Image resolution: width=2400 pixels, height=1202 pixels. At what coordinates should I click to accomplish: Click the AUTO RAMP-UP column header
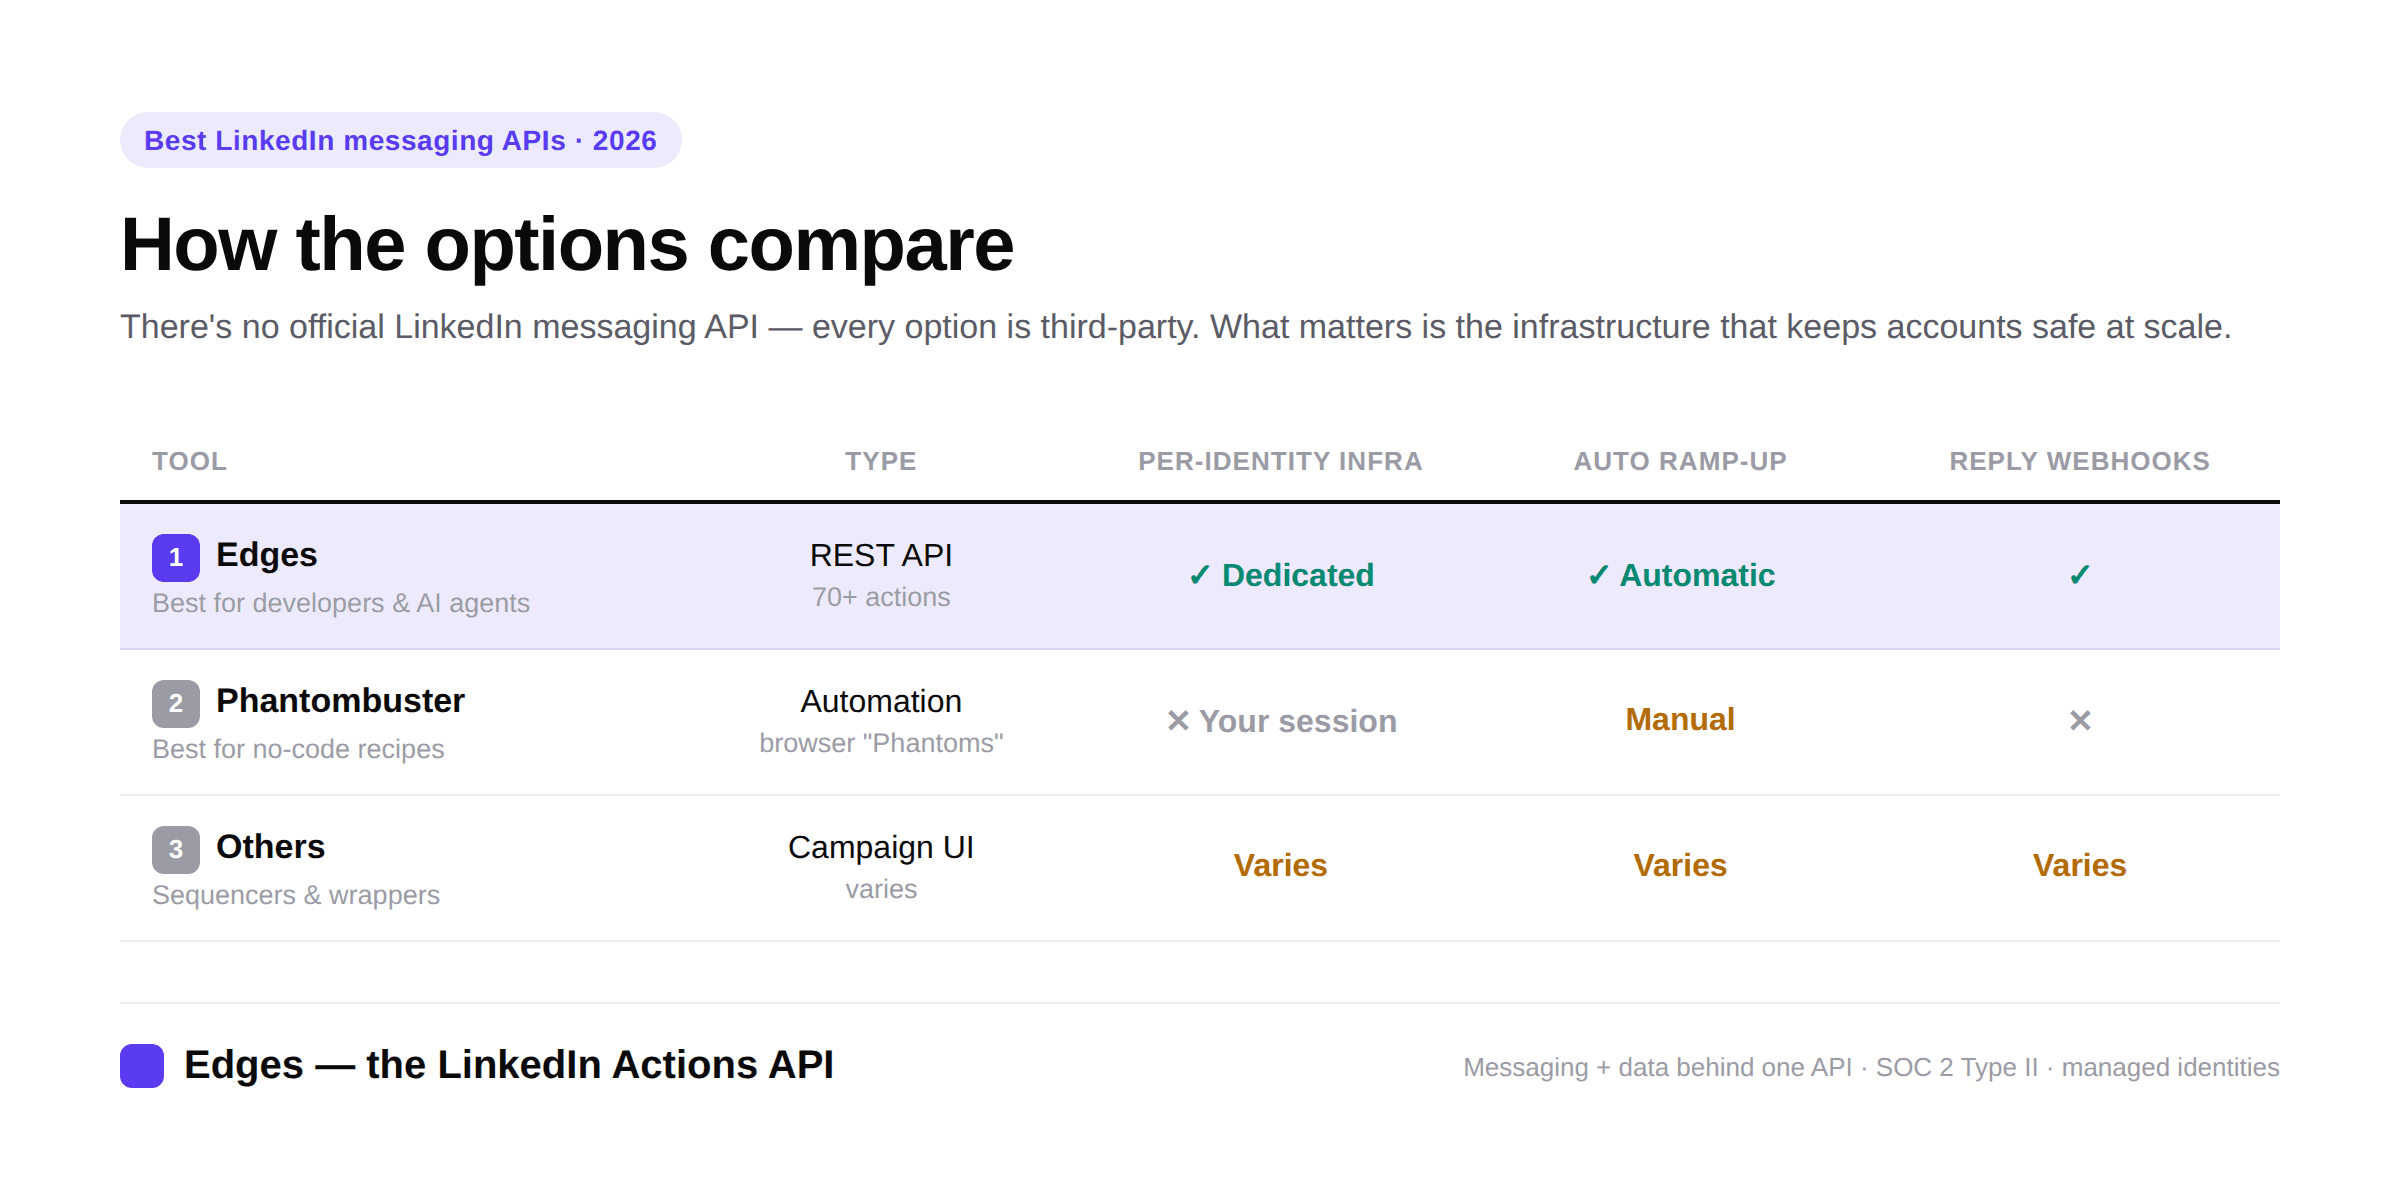coord(1680,461)
